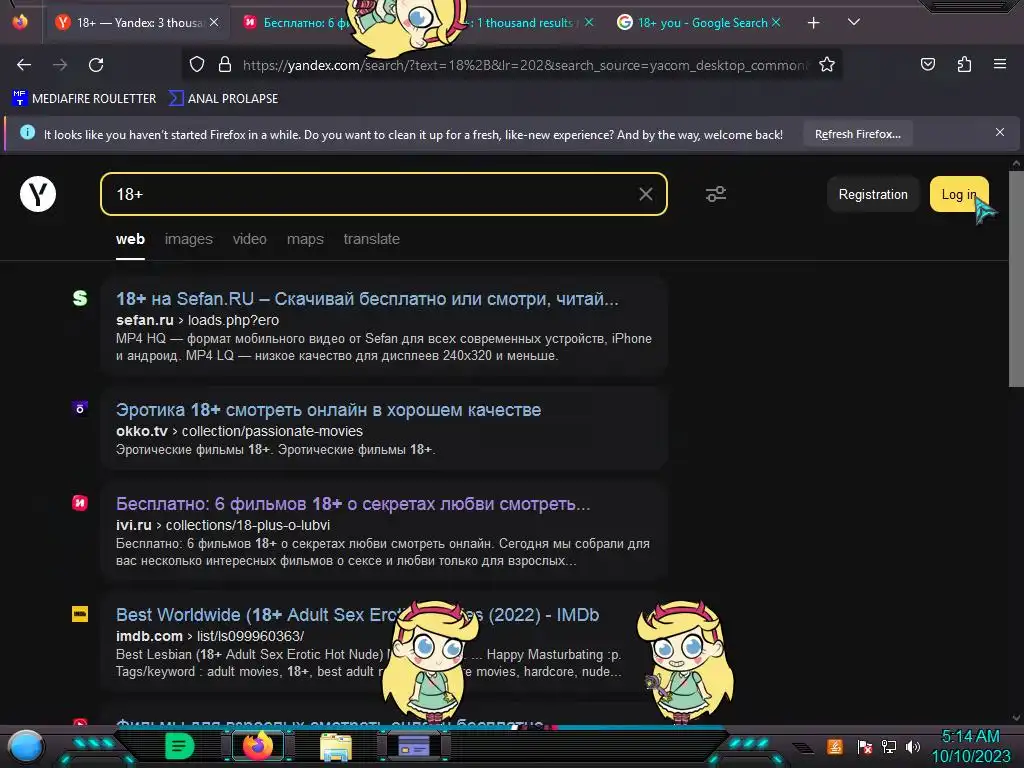Dismiss the Firefox notification bar

click(x=1000, y=133)
